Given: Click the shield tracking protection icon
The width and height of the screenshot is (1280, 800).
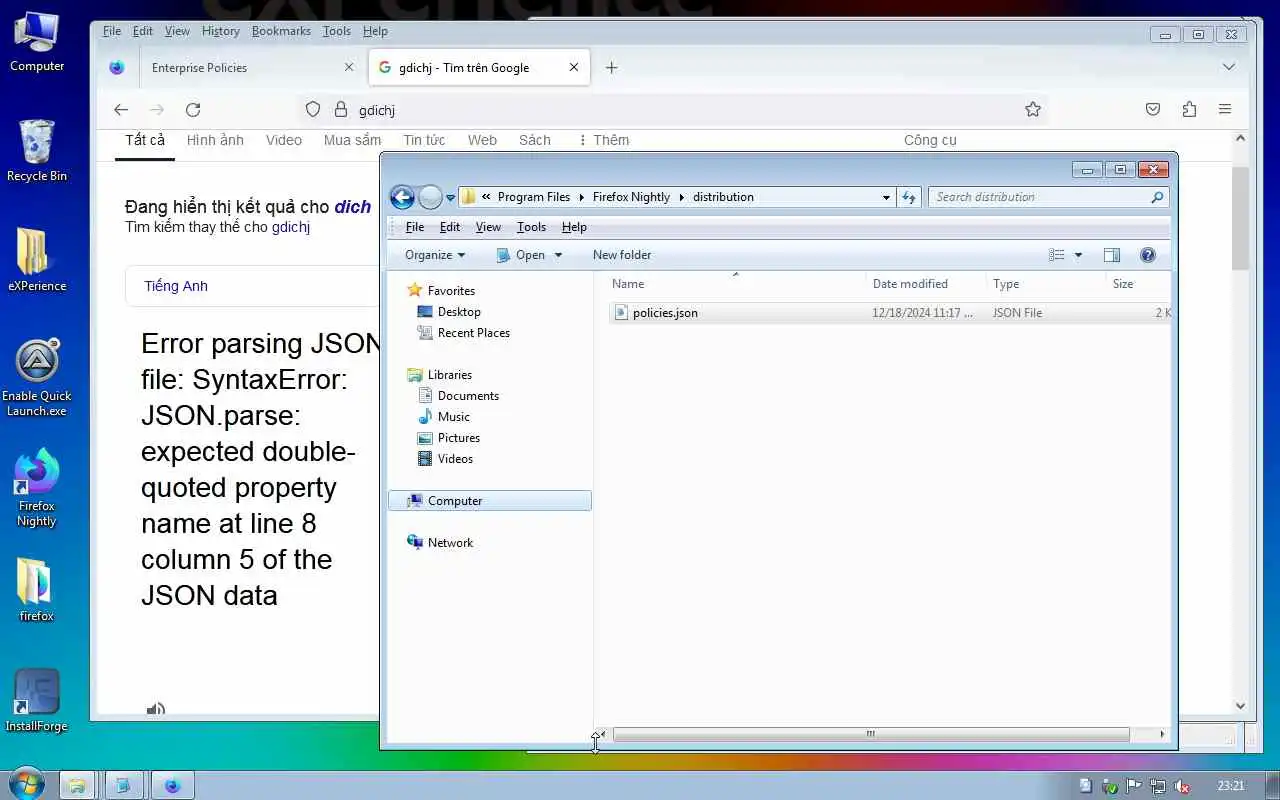Looking at the screenshot, I should click(x=313, y=110).
